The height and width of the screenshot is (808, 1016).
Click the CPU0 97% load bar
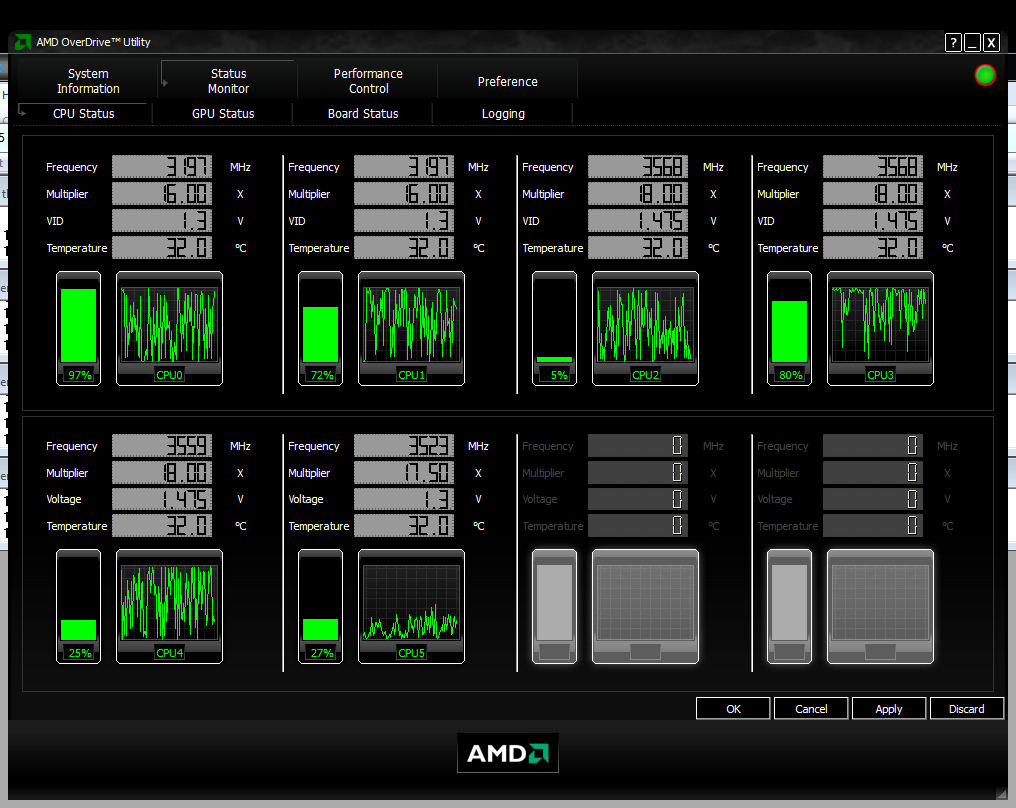pyautogui.click(x=78, y=329)
